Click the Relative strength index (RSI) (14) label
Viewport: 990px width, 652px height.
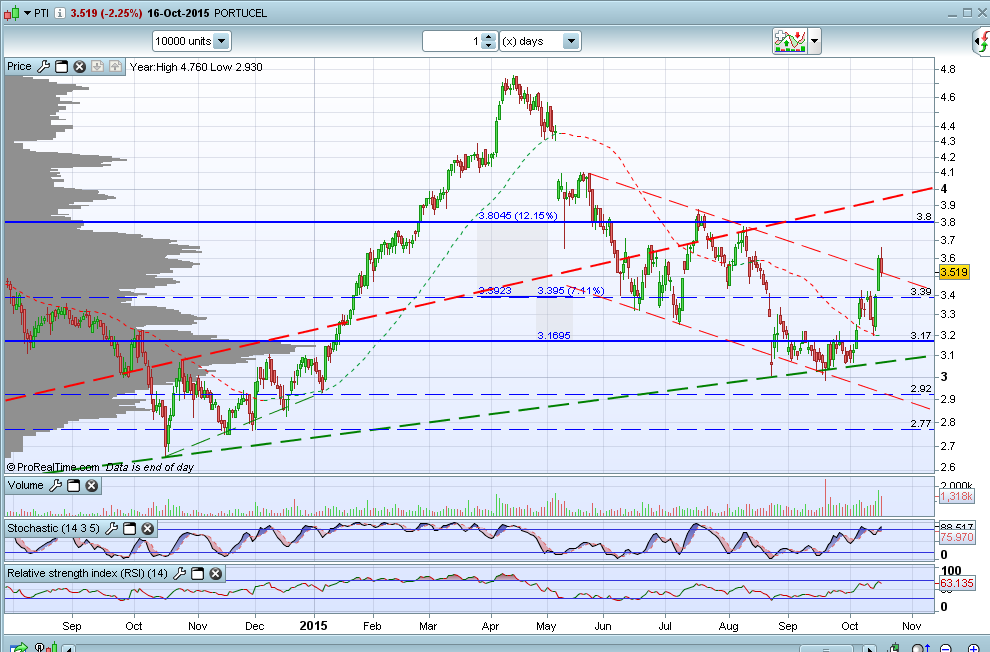coord(87,573)
